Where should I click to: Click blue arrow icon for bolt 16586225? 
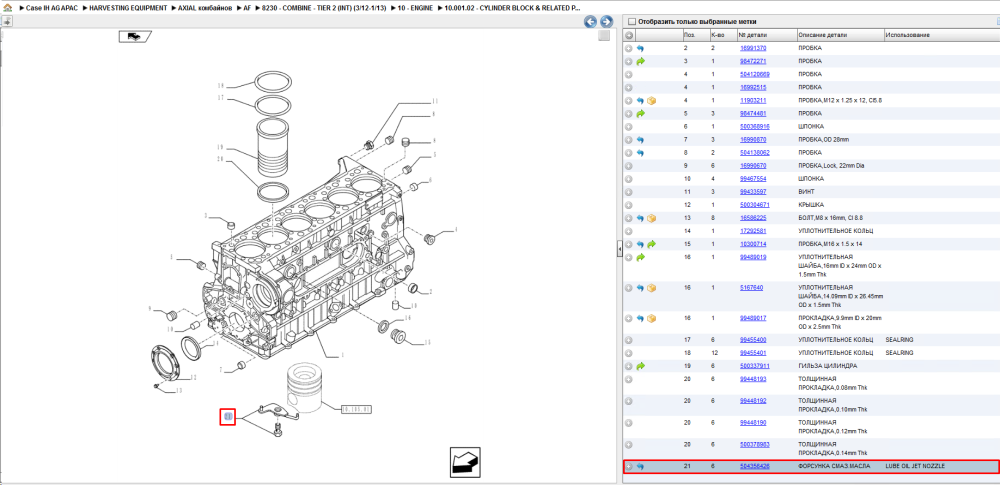[640, 218]
